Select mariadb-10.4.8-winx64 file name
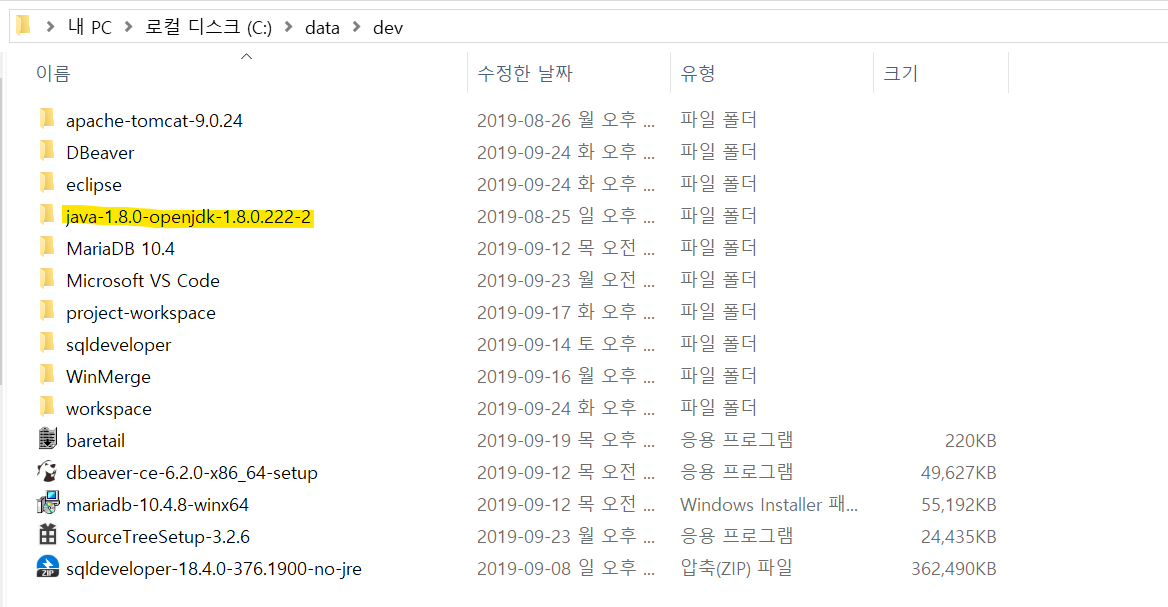Viewport: 1168px width, 607px height. point(157,505)
